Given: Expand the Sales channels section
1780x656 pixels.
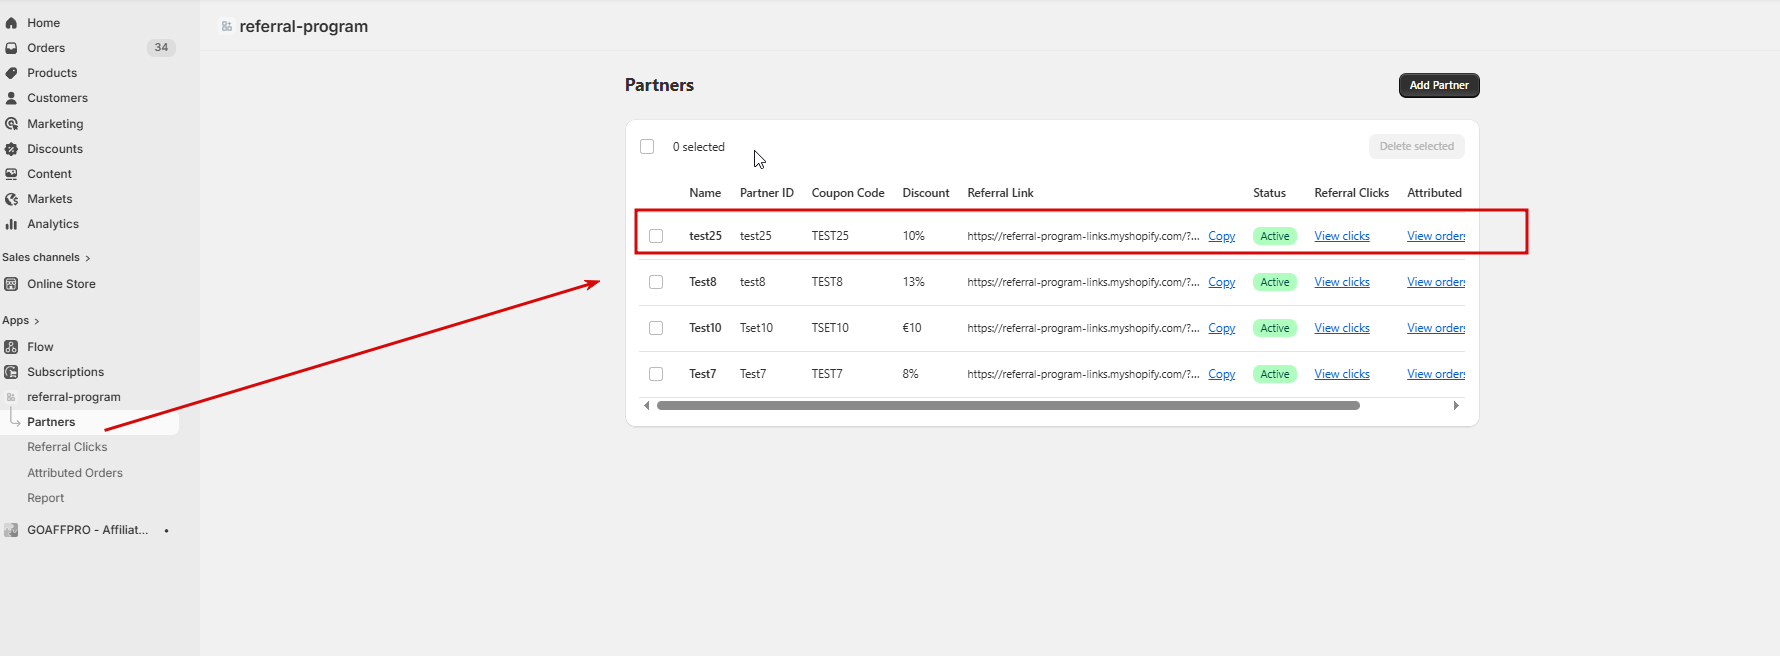Looking at the screenshot, I should (x=88, y=258).
